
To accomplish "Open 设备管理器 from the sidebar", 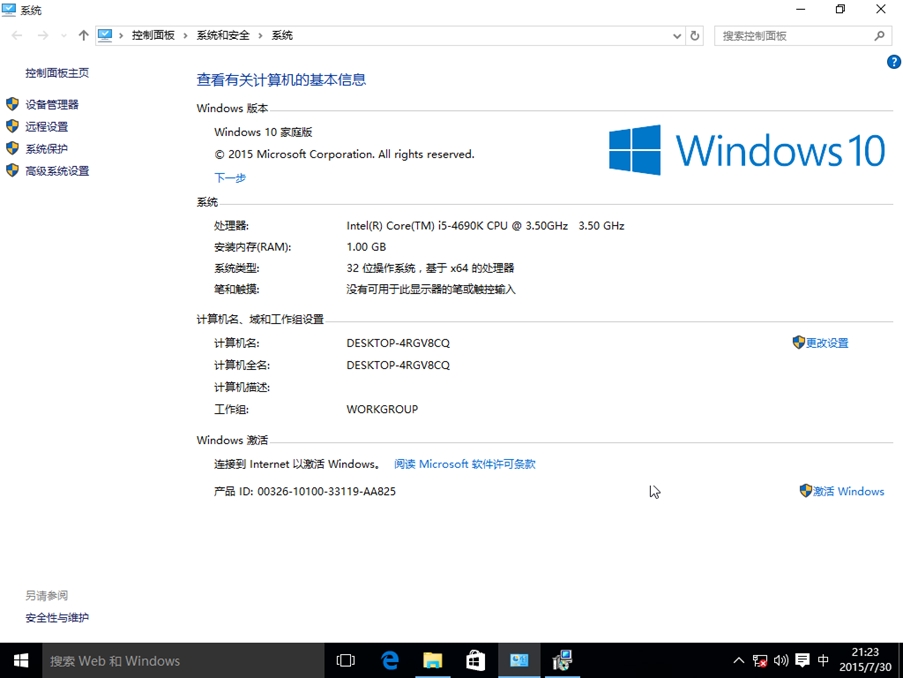I will tap(51, 104).
